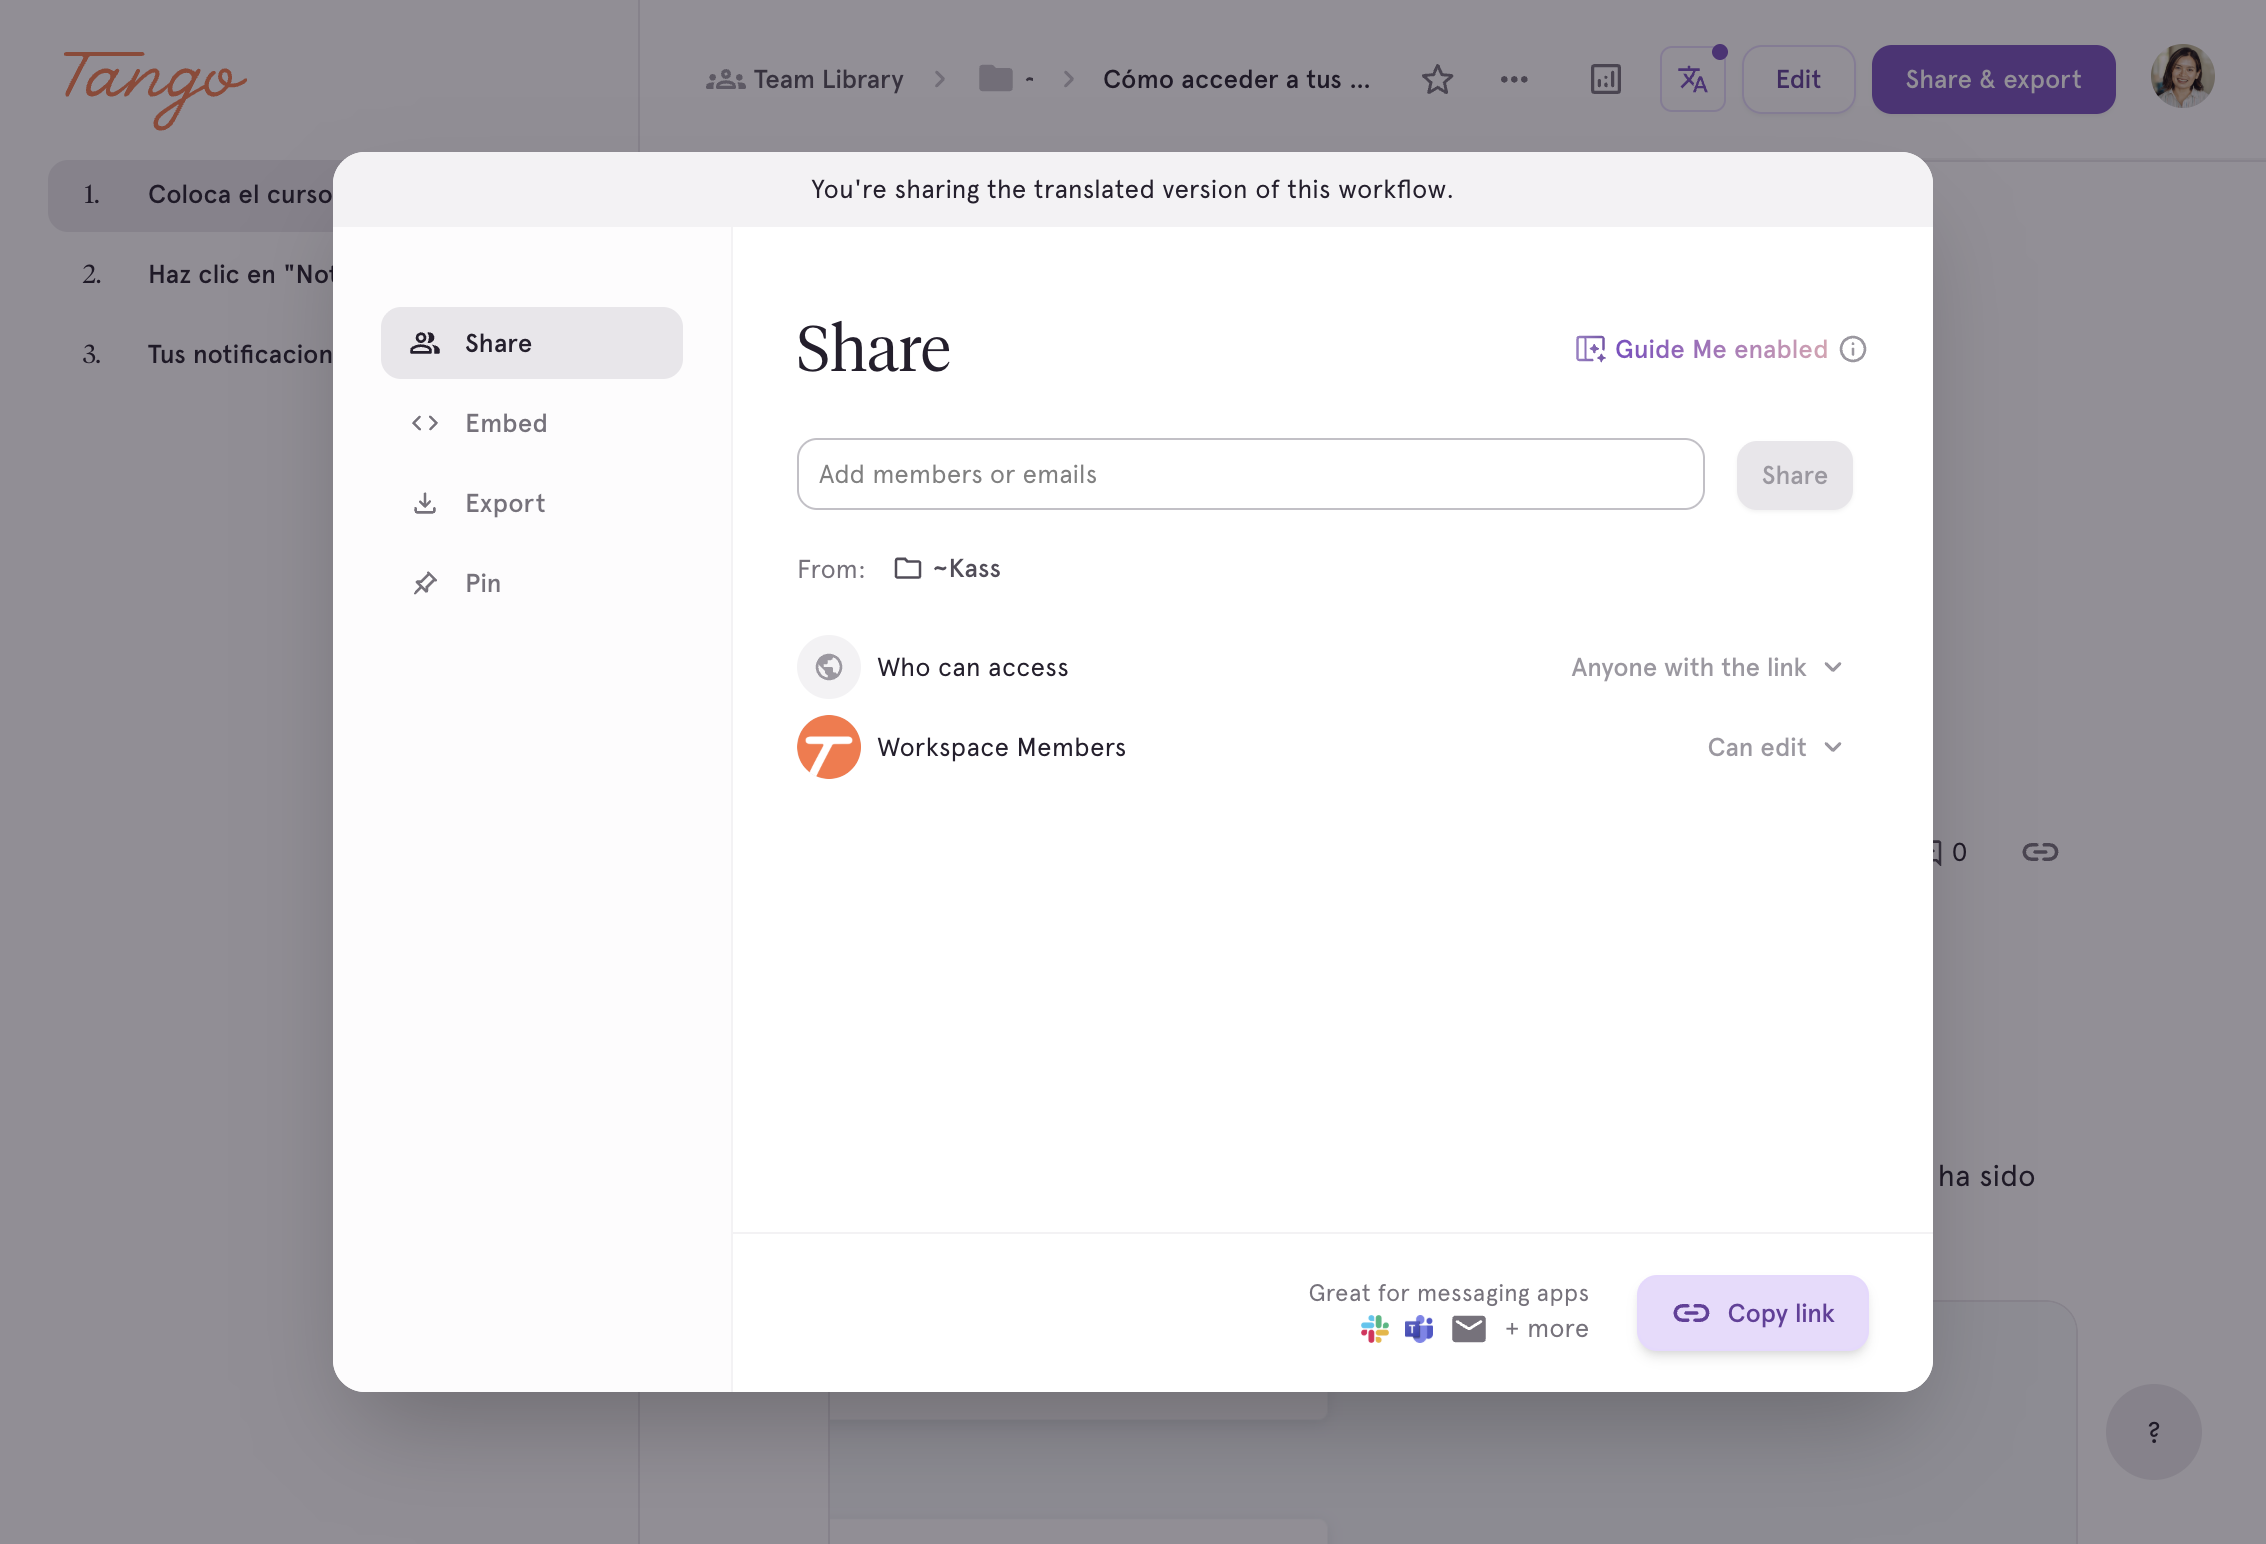Select step 2 Haz clic en
Image resolution: width=2266 pixels, height=1544 pixels.
pyautogui.click(x=191, y=275)
